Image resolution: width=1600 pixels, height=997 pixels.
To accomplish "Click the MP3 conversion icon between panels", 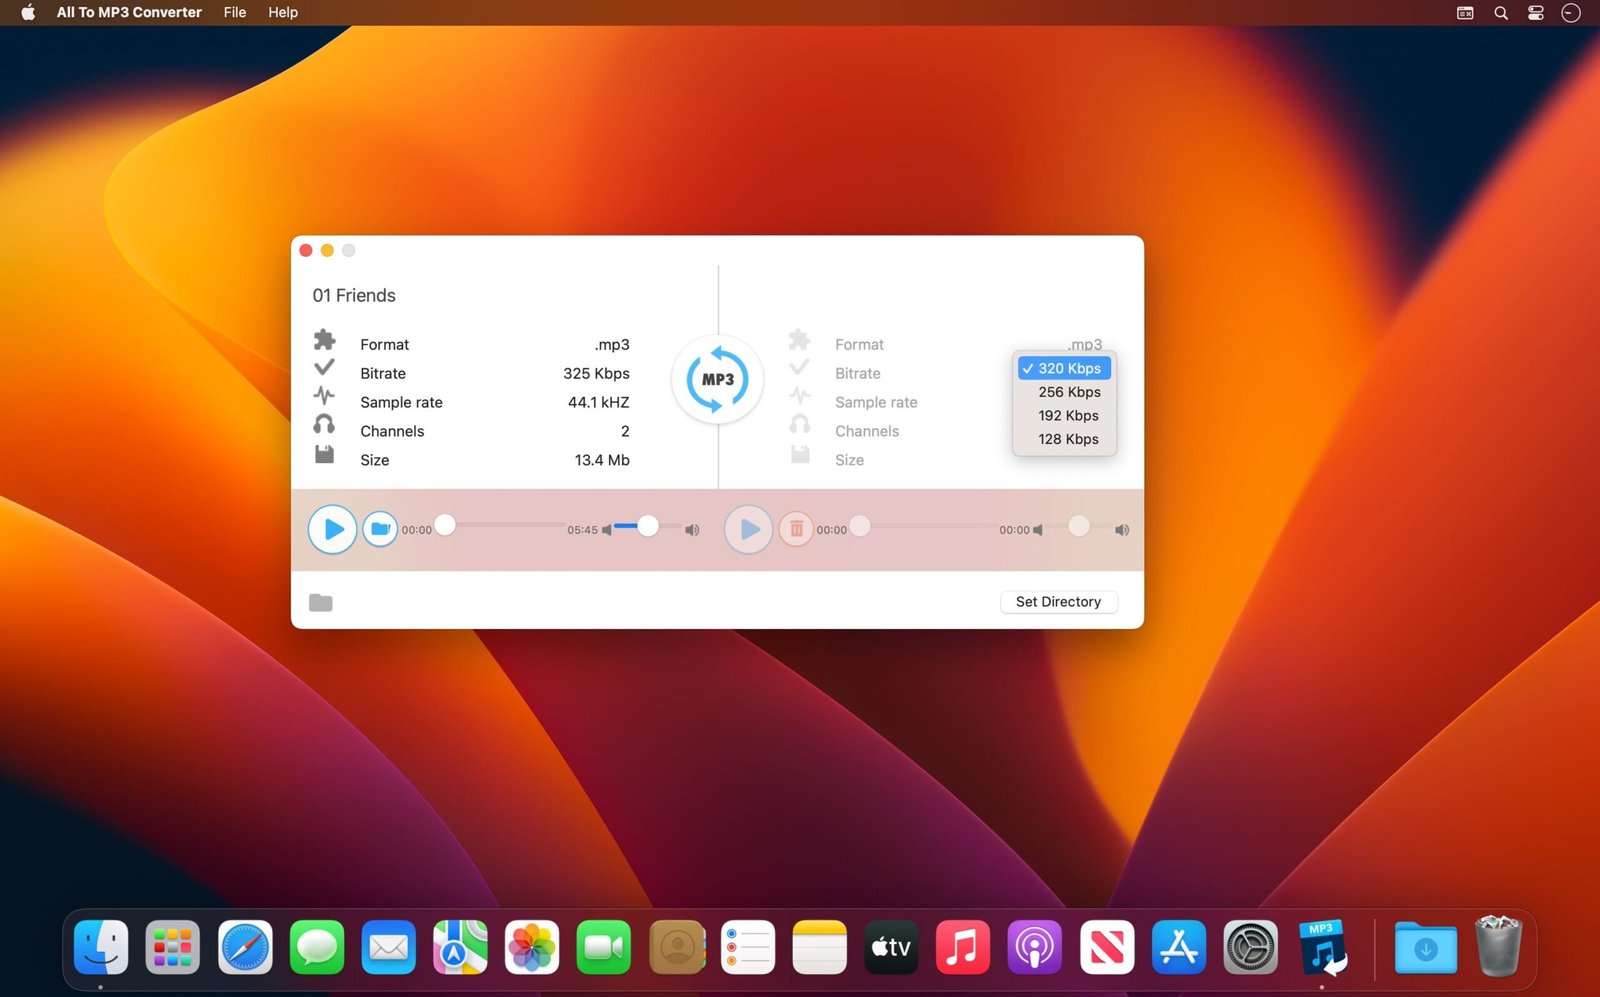I will coord(716,380).
